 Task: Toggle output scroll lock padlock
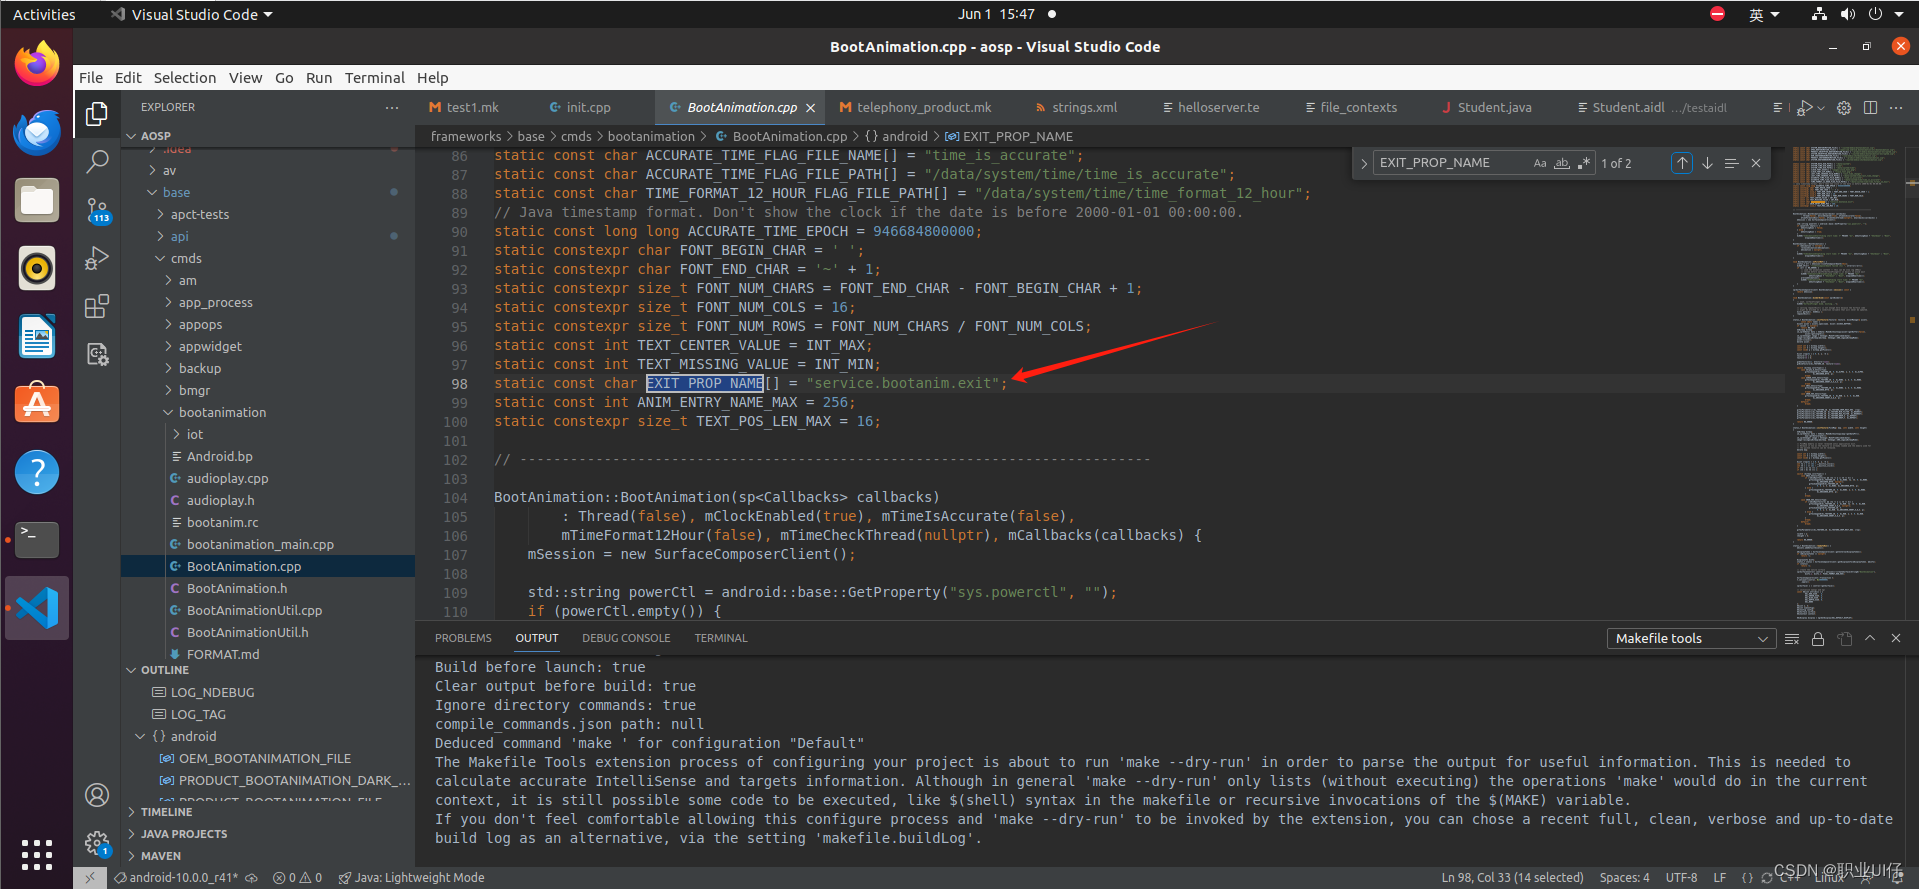[x=1818, y=638]
